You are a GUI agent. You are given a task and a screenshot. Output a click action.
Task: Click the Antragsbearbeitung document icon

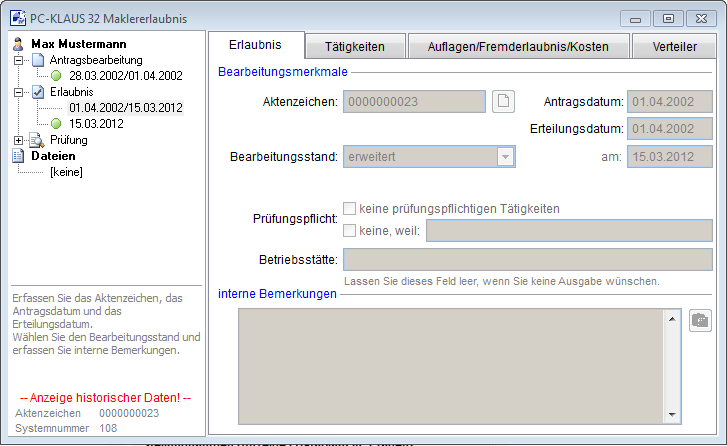click(x=38, y=60)
